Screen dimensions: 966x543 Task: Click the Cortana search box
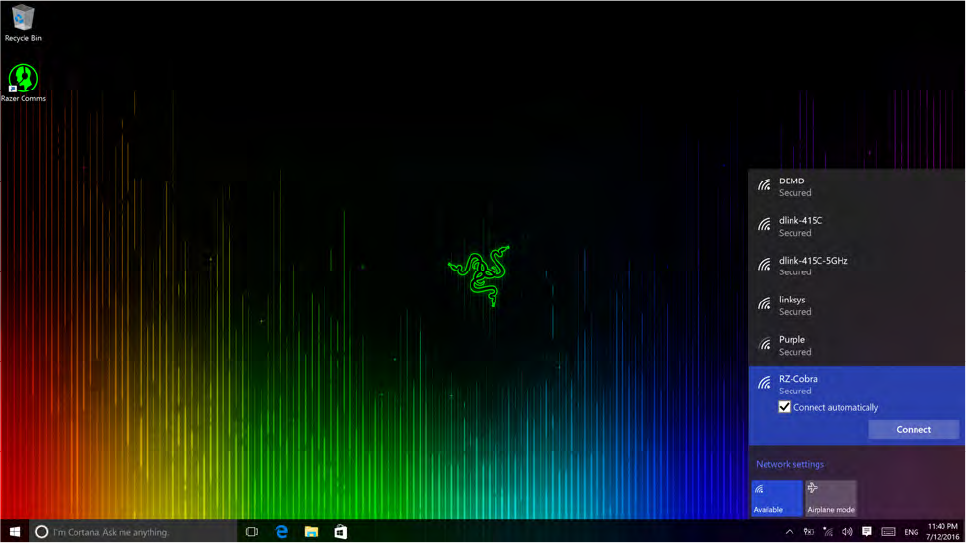coord(133,531)
